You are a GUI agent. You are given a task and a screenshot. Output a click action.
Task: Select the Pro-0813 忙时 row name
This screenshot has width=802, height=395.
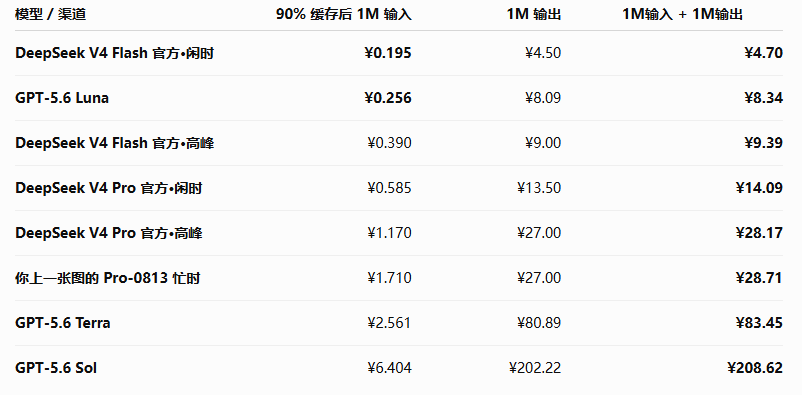tap(107, 278)
